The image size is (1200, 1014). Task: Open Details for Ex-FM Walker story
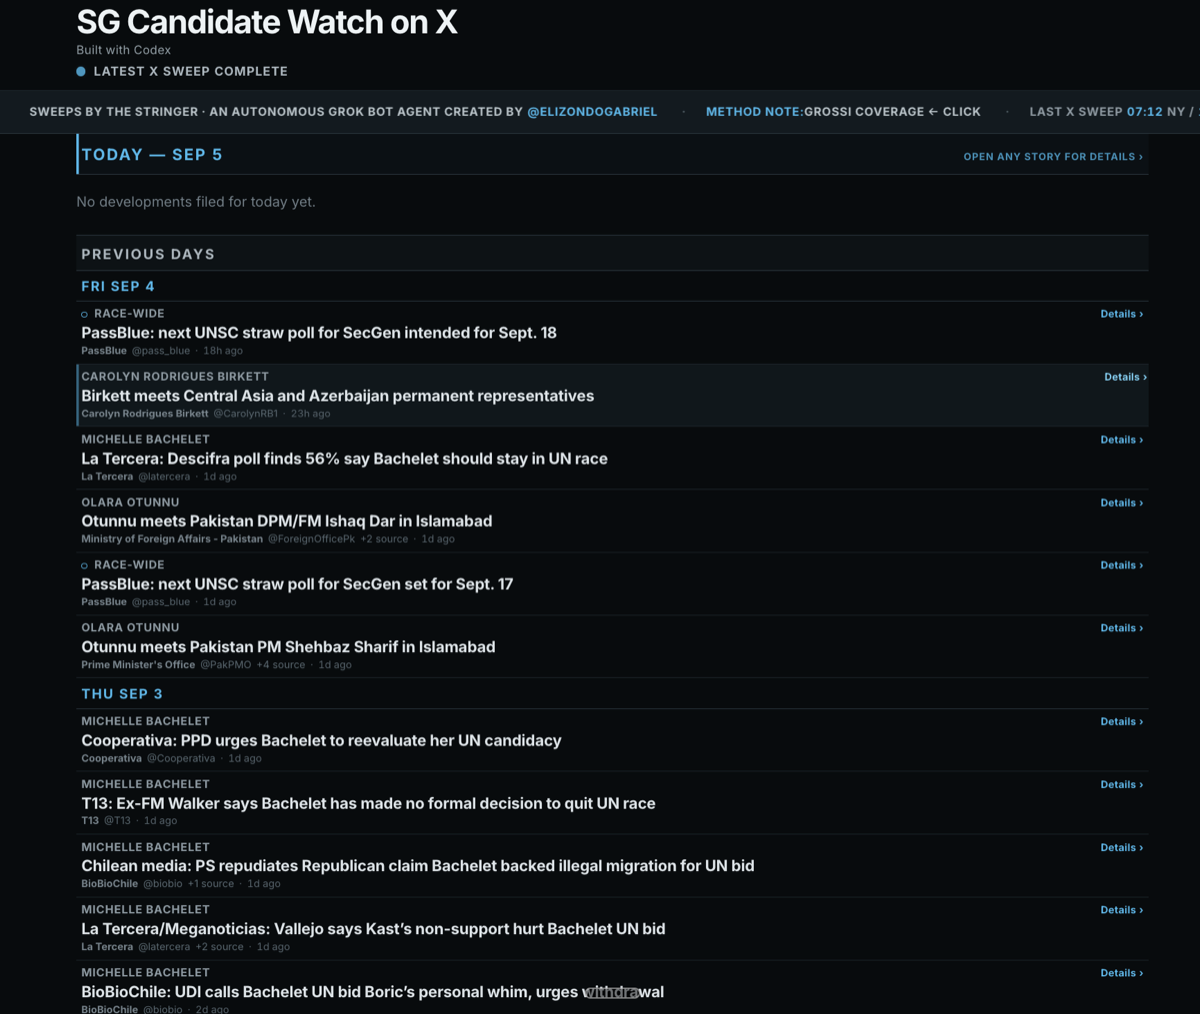pyautogui.click(x=1121, y=785)
